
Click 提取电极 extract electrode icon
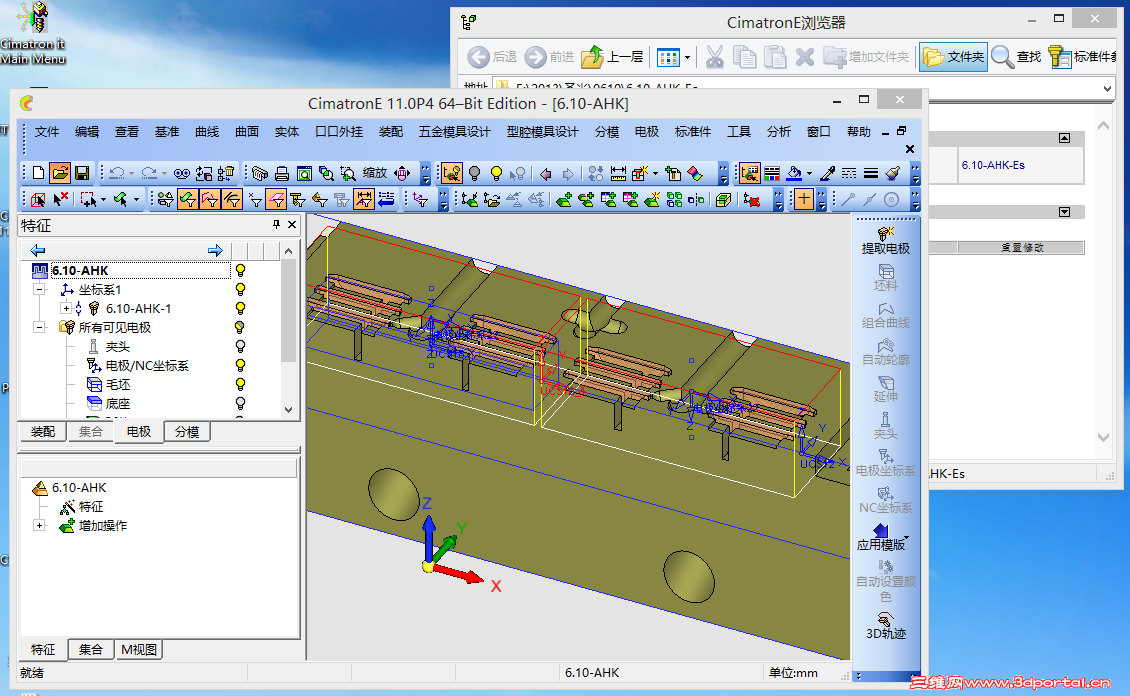point(886,241)
